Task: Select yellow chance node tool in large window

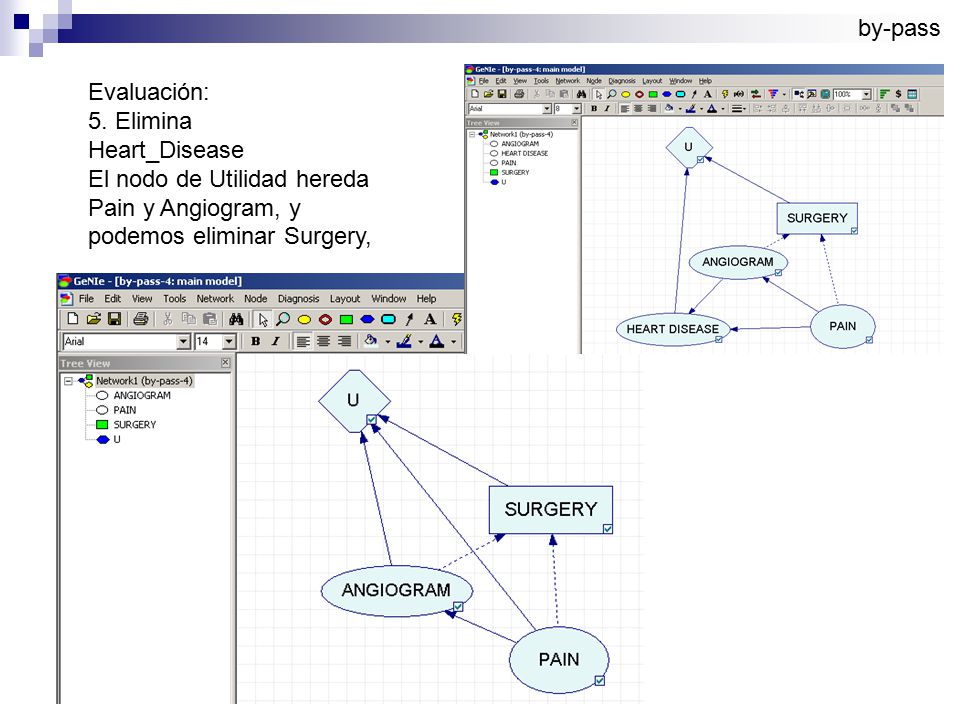Action: coord(304,320)
